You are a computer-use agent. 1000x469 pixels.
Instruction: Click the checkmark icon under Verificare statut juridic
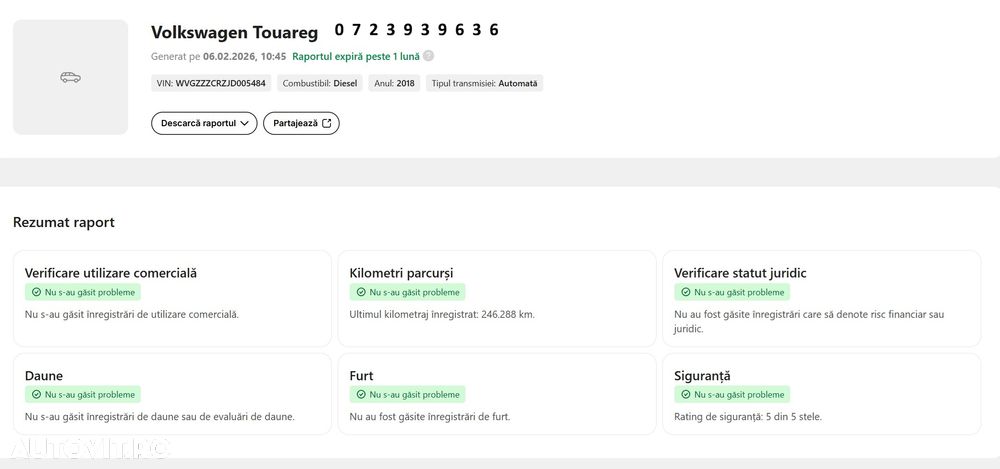pyautogui.click(x=686, y=293)
